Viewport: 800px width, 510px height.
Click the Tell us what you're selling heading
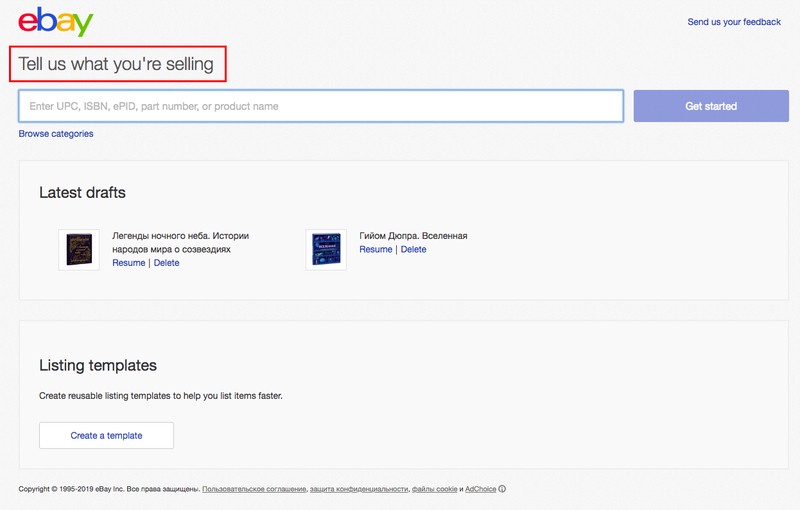[116, 64]
